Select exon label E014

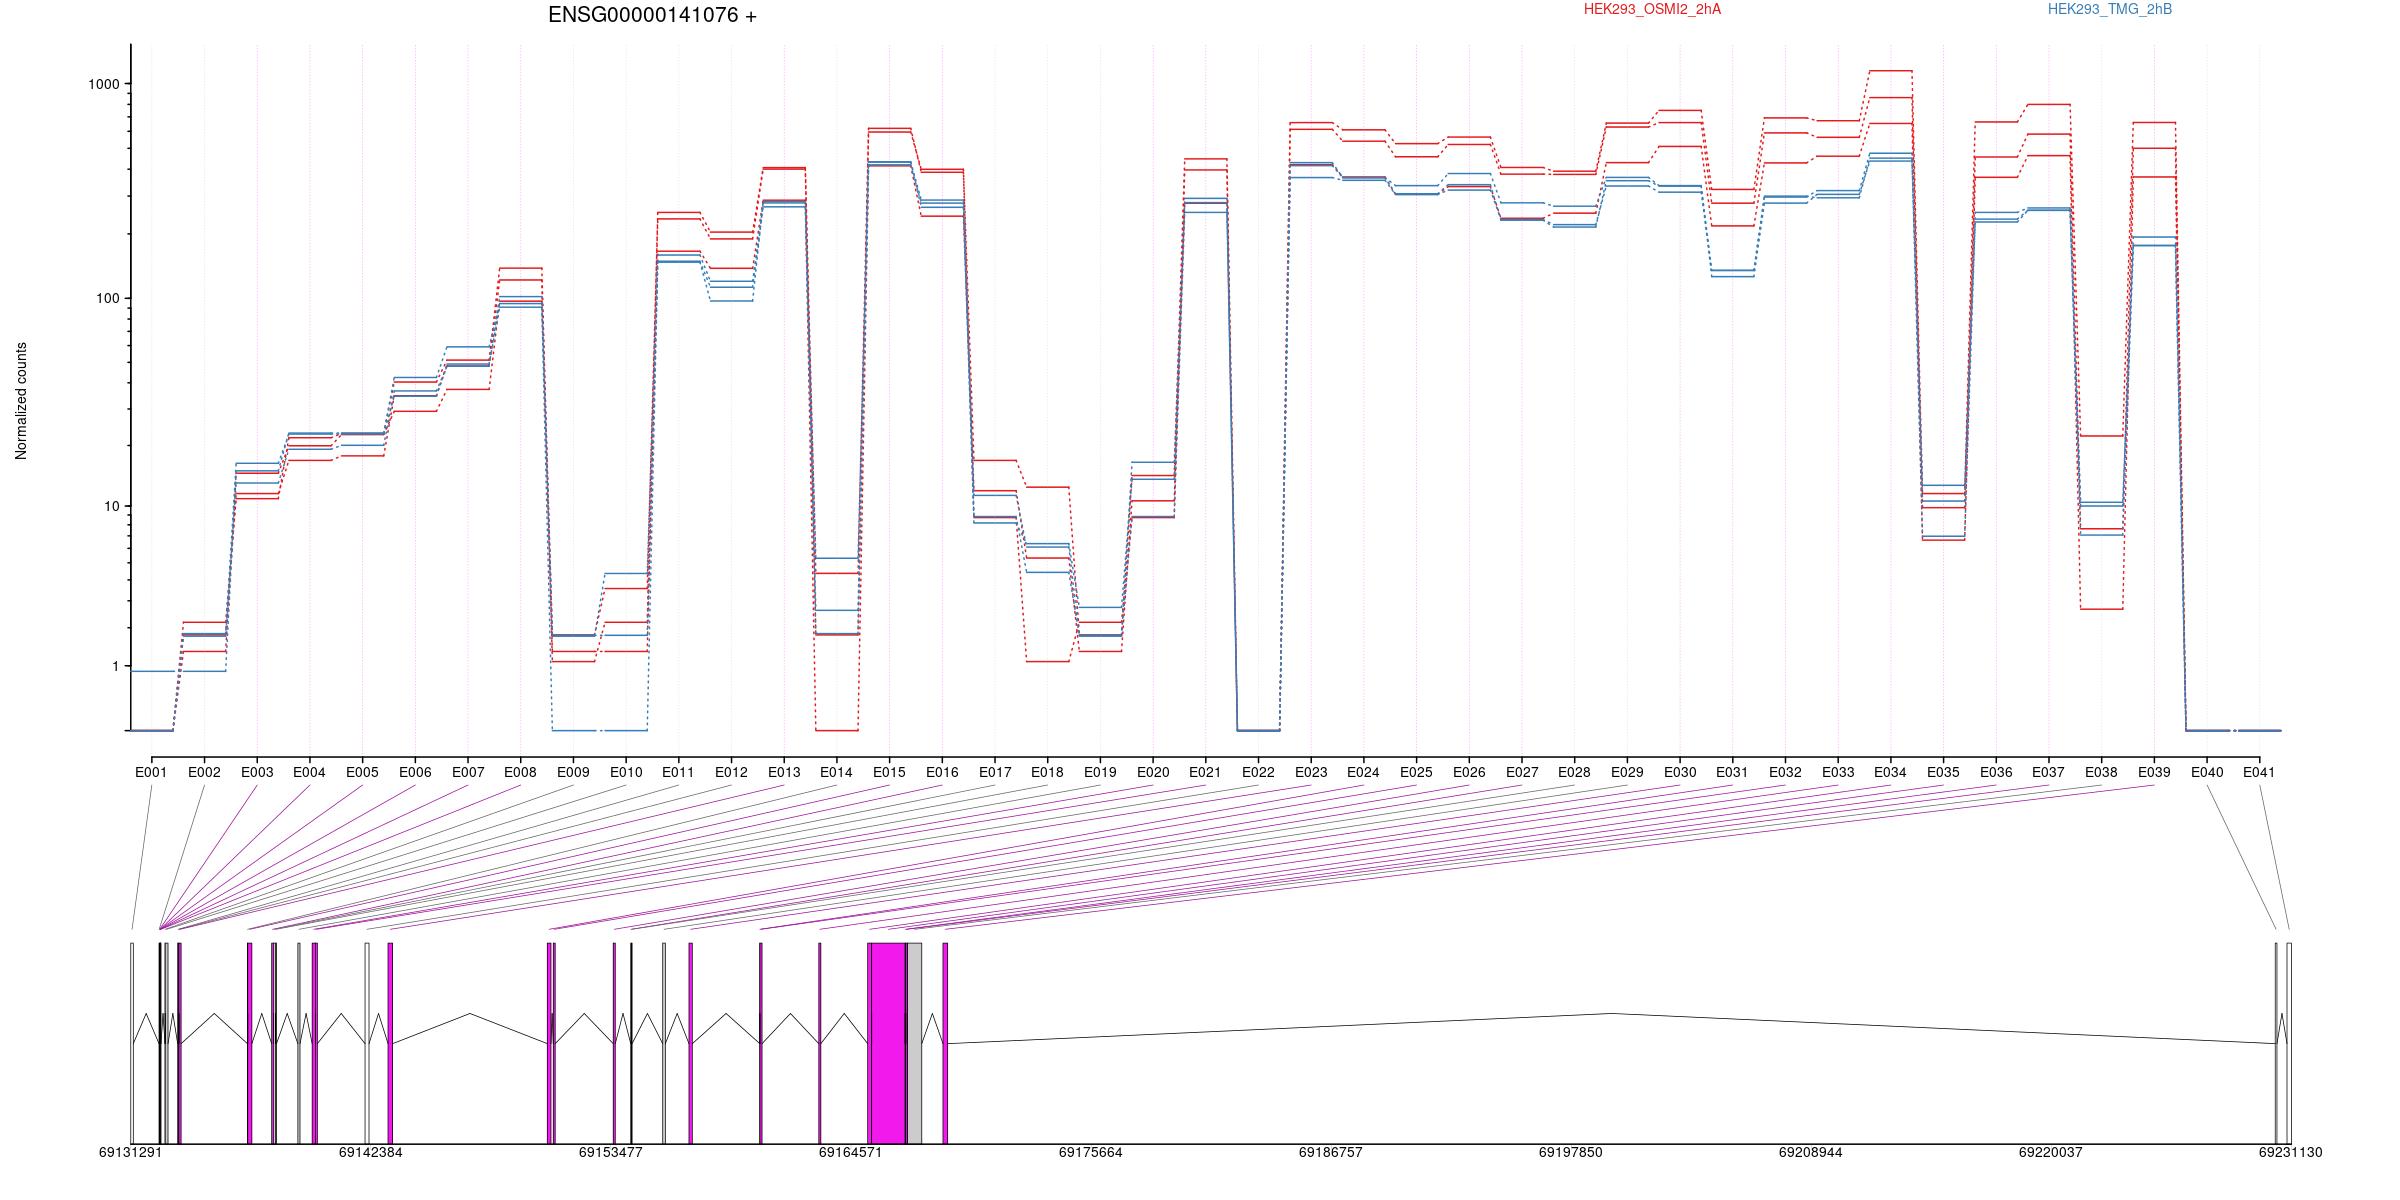836,772
